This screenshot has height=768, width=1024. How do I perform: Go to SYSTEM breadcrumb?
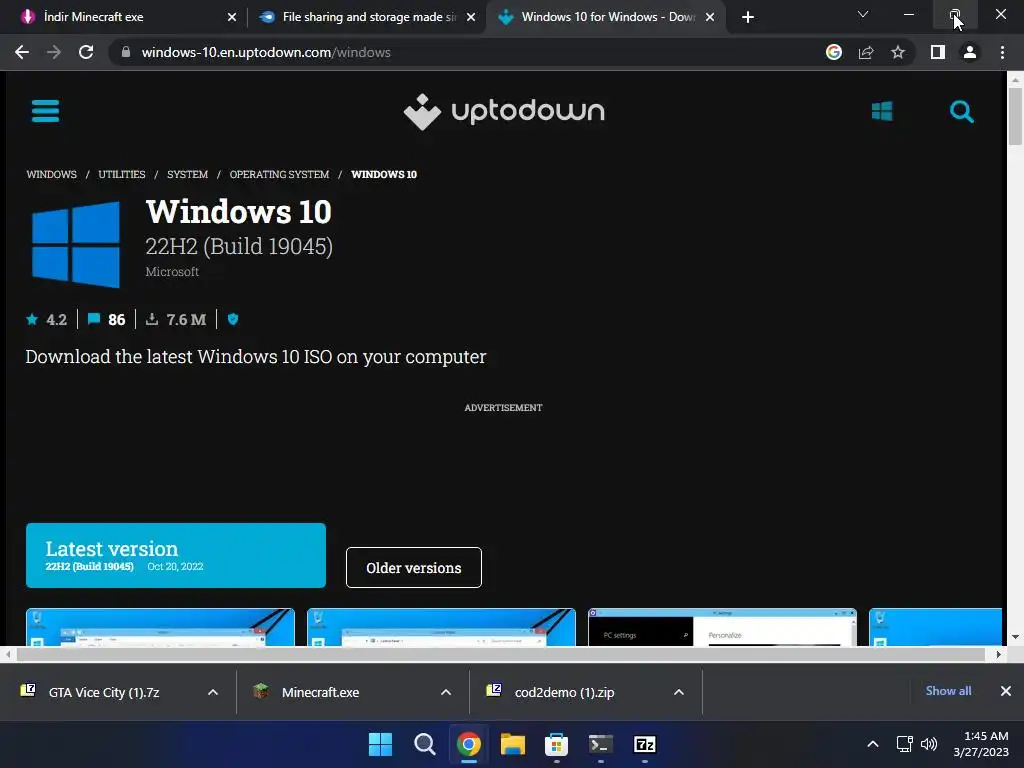coord(187,174)
